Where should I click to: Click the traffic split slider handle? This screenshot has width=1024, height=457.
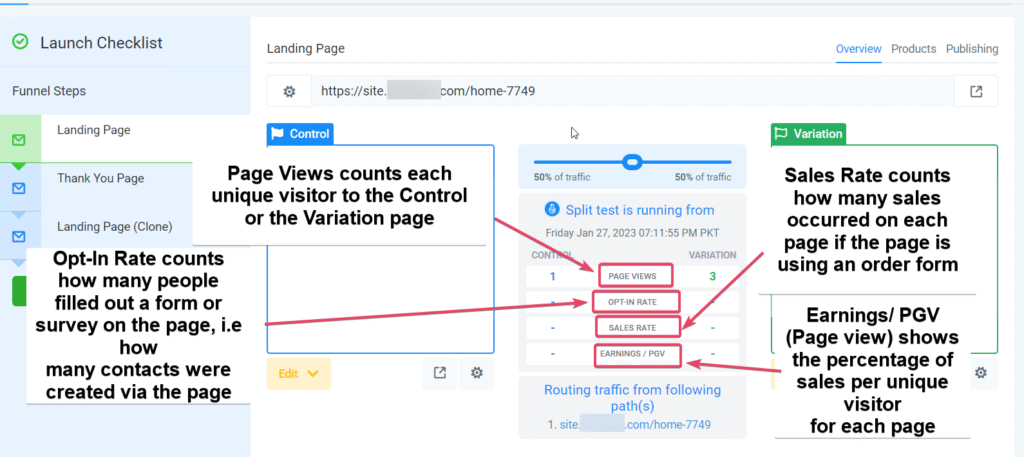point(632,161)
